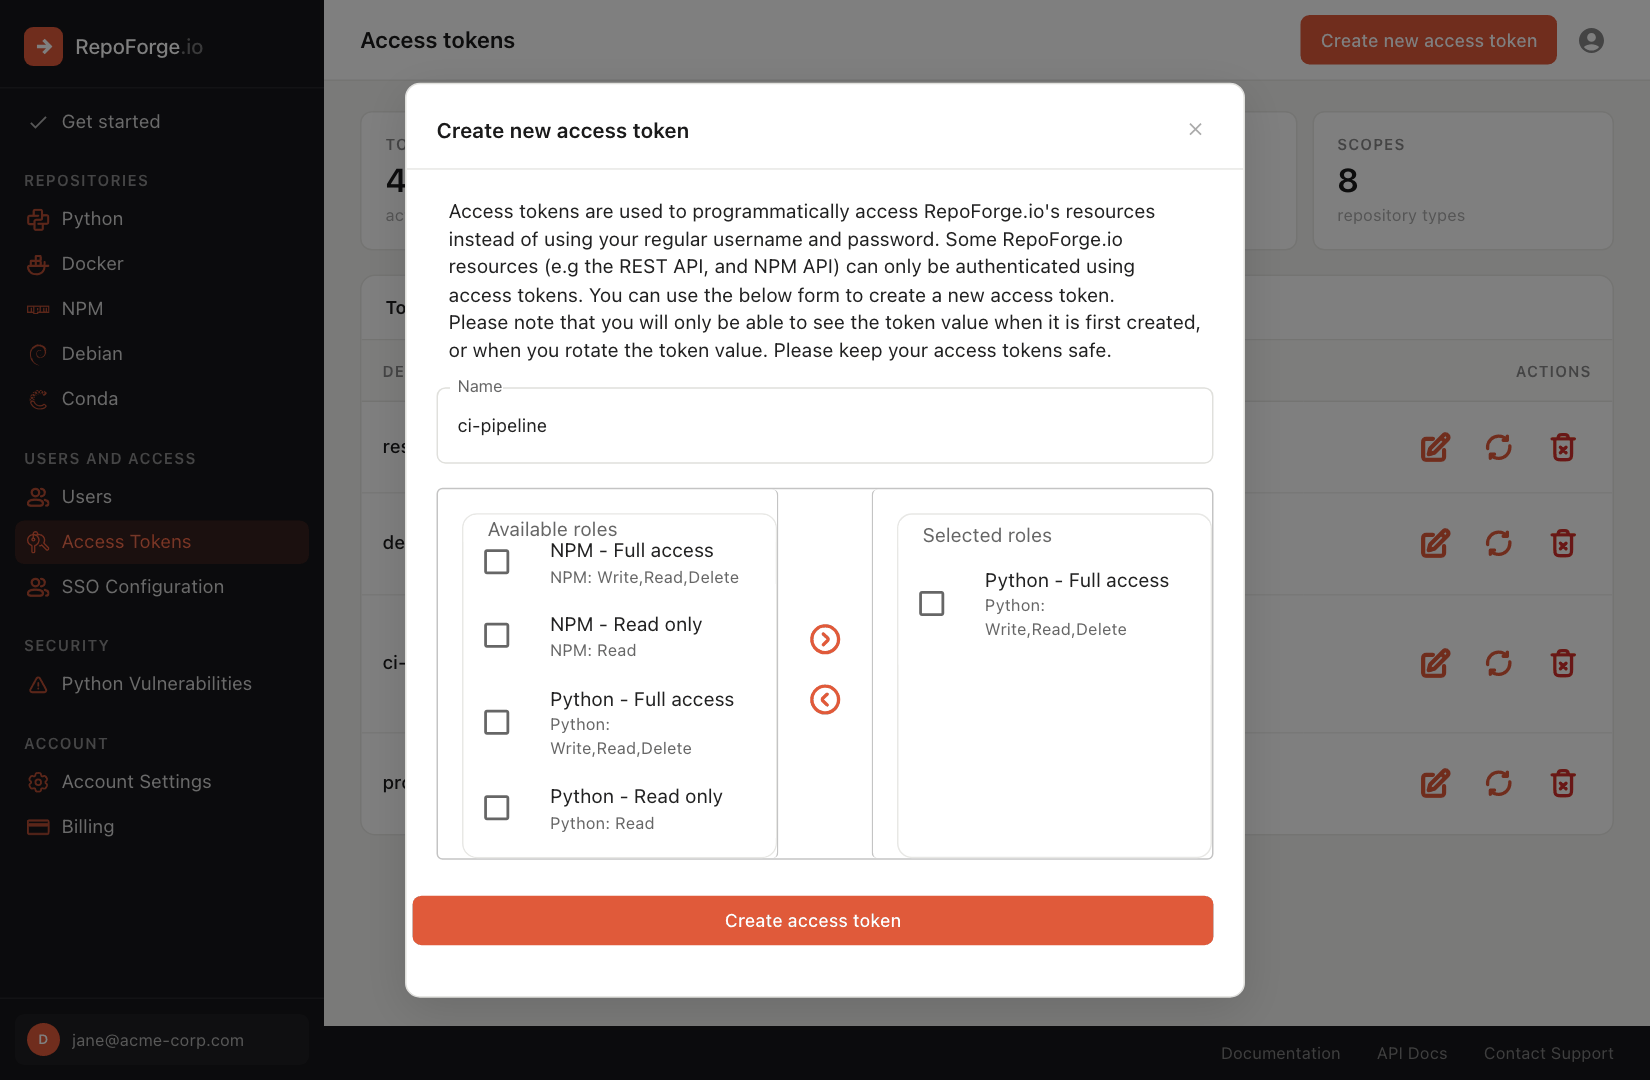Click the Create access token button

pyautogui.click(x=813, y=920)
